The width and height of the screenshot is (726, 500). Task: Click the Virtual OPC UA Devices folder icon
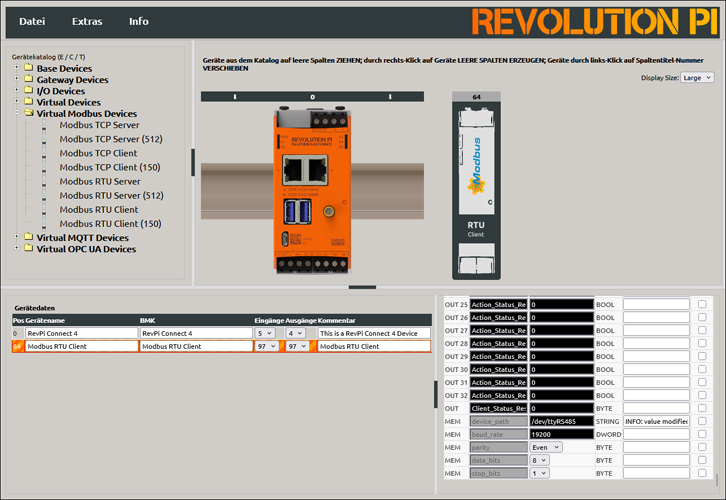tap(29, 248)
